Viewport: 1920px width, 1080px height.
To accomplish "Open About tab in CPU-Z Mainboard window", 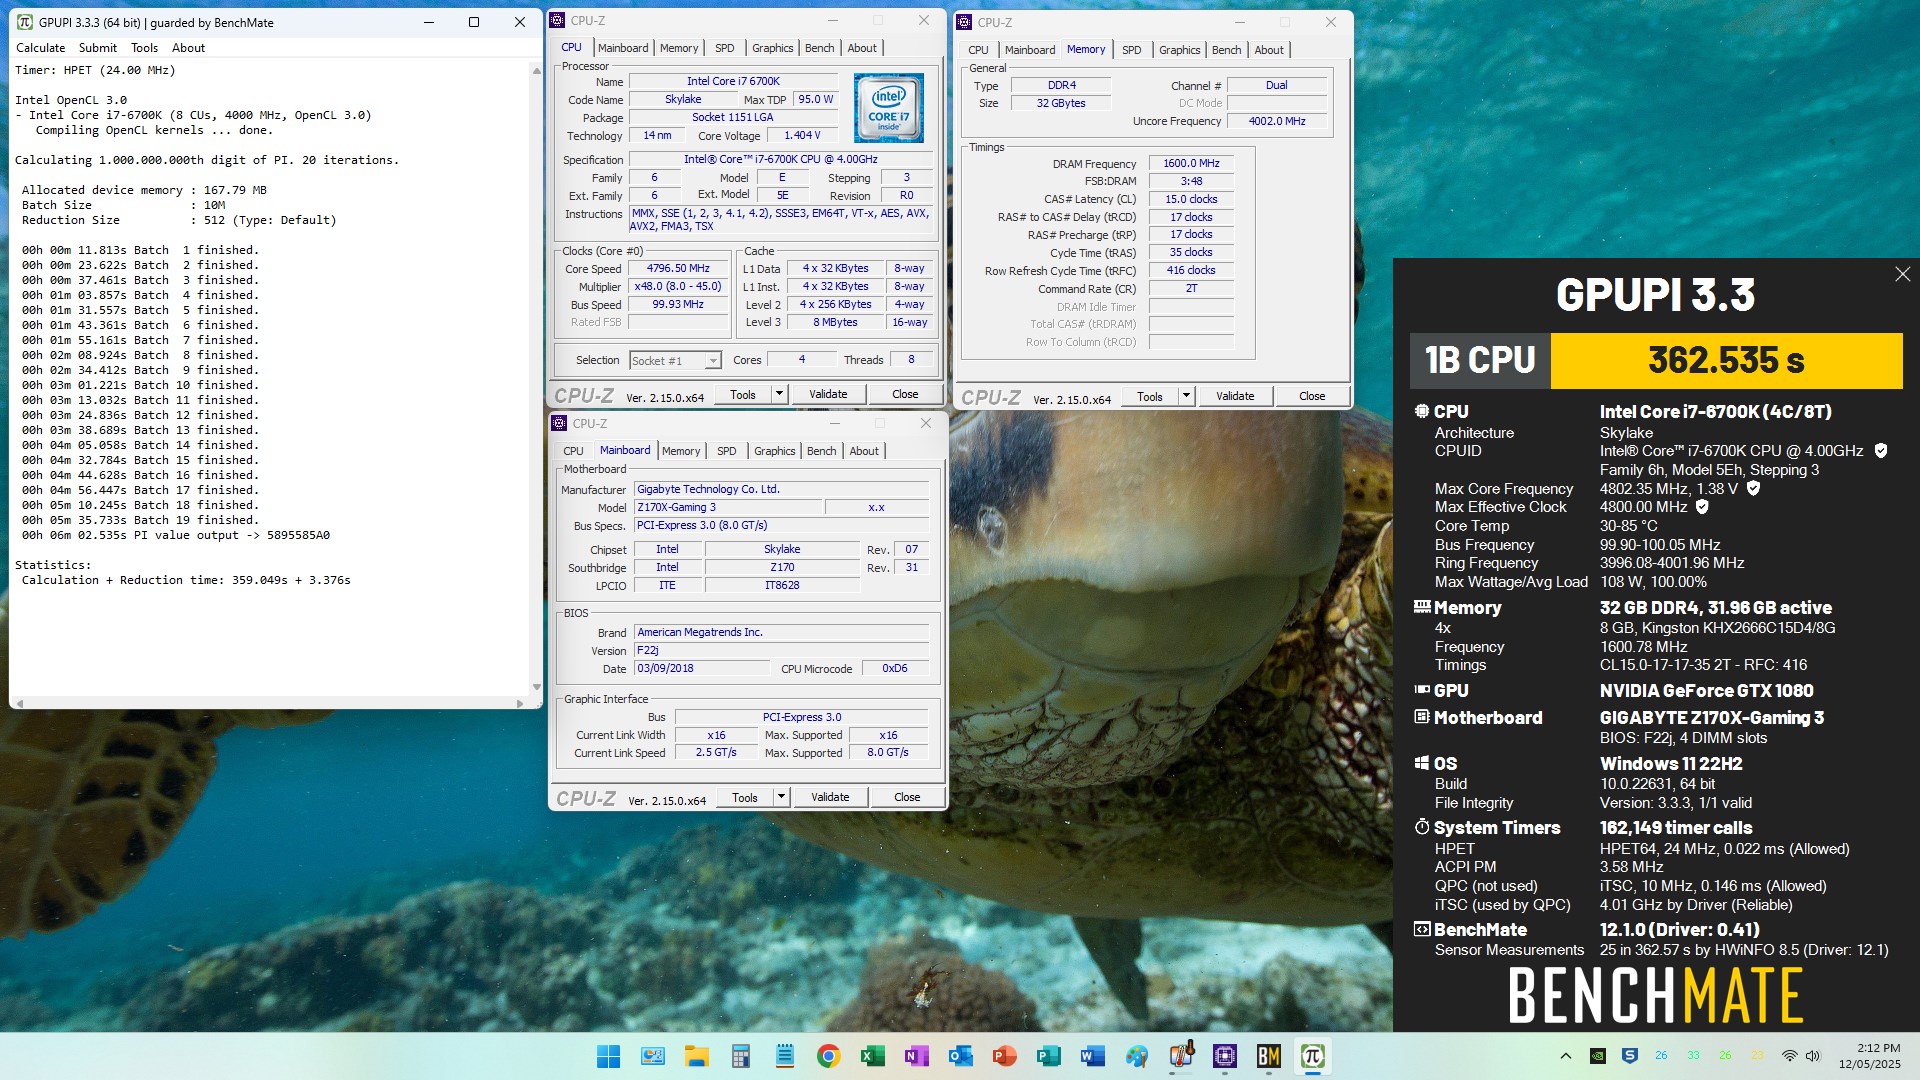I will coord(864,451).
